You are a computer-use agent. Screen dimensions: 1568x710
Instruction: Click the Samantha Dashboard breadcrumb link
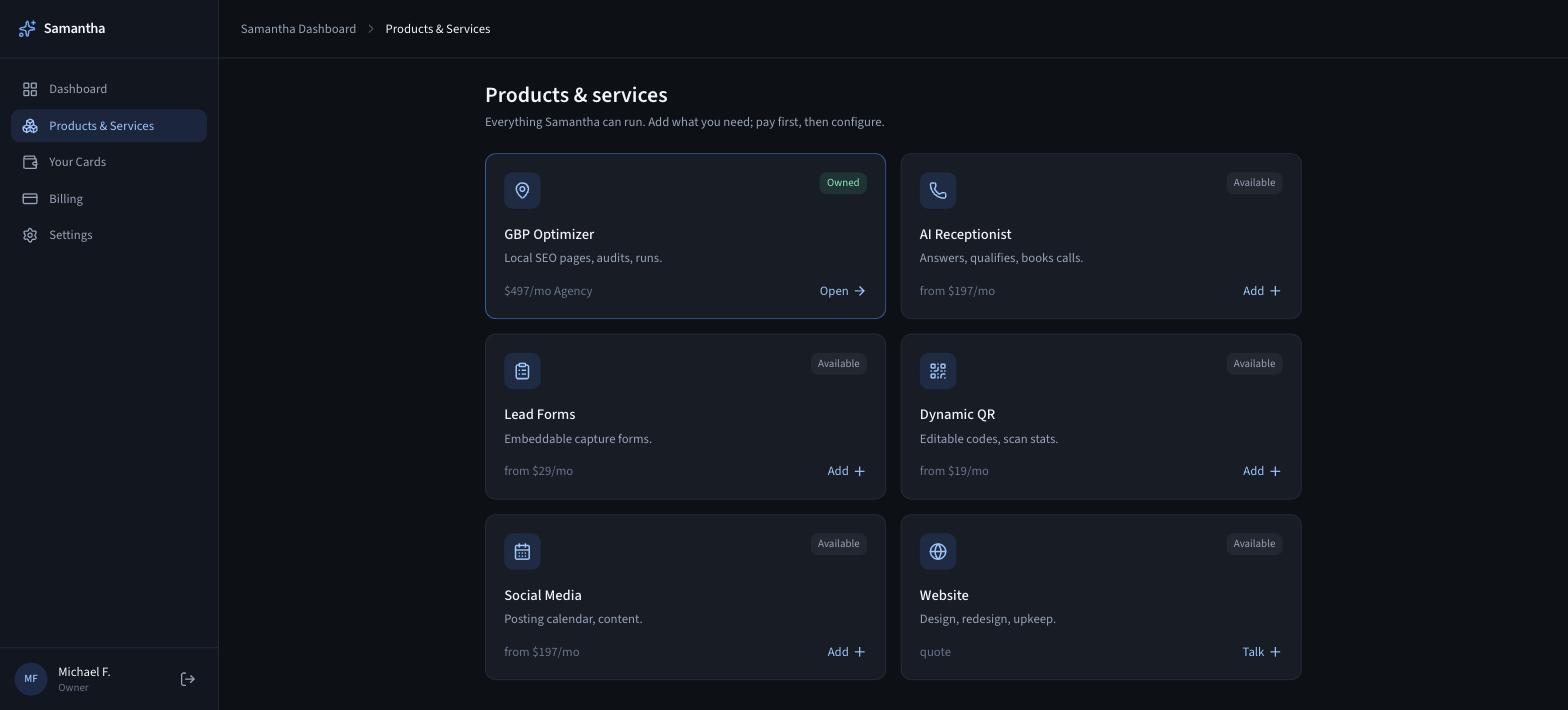[298, 29]
